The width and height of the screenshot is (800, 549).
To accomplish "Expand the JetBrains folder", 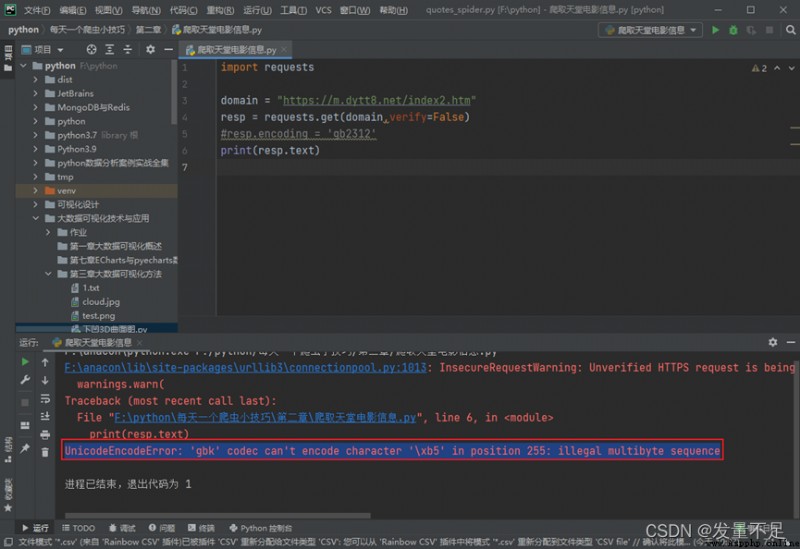I will [35, 93].
